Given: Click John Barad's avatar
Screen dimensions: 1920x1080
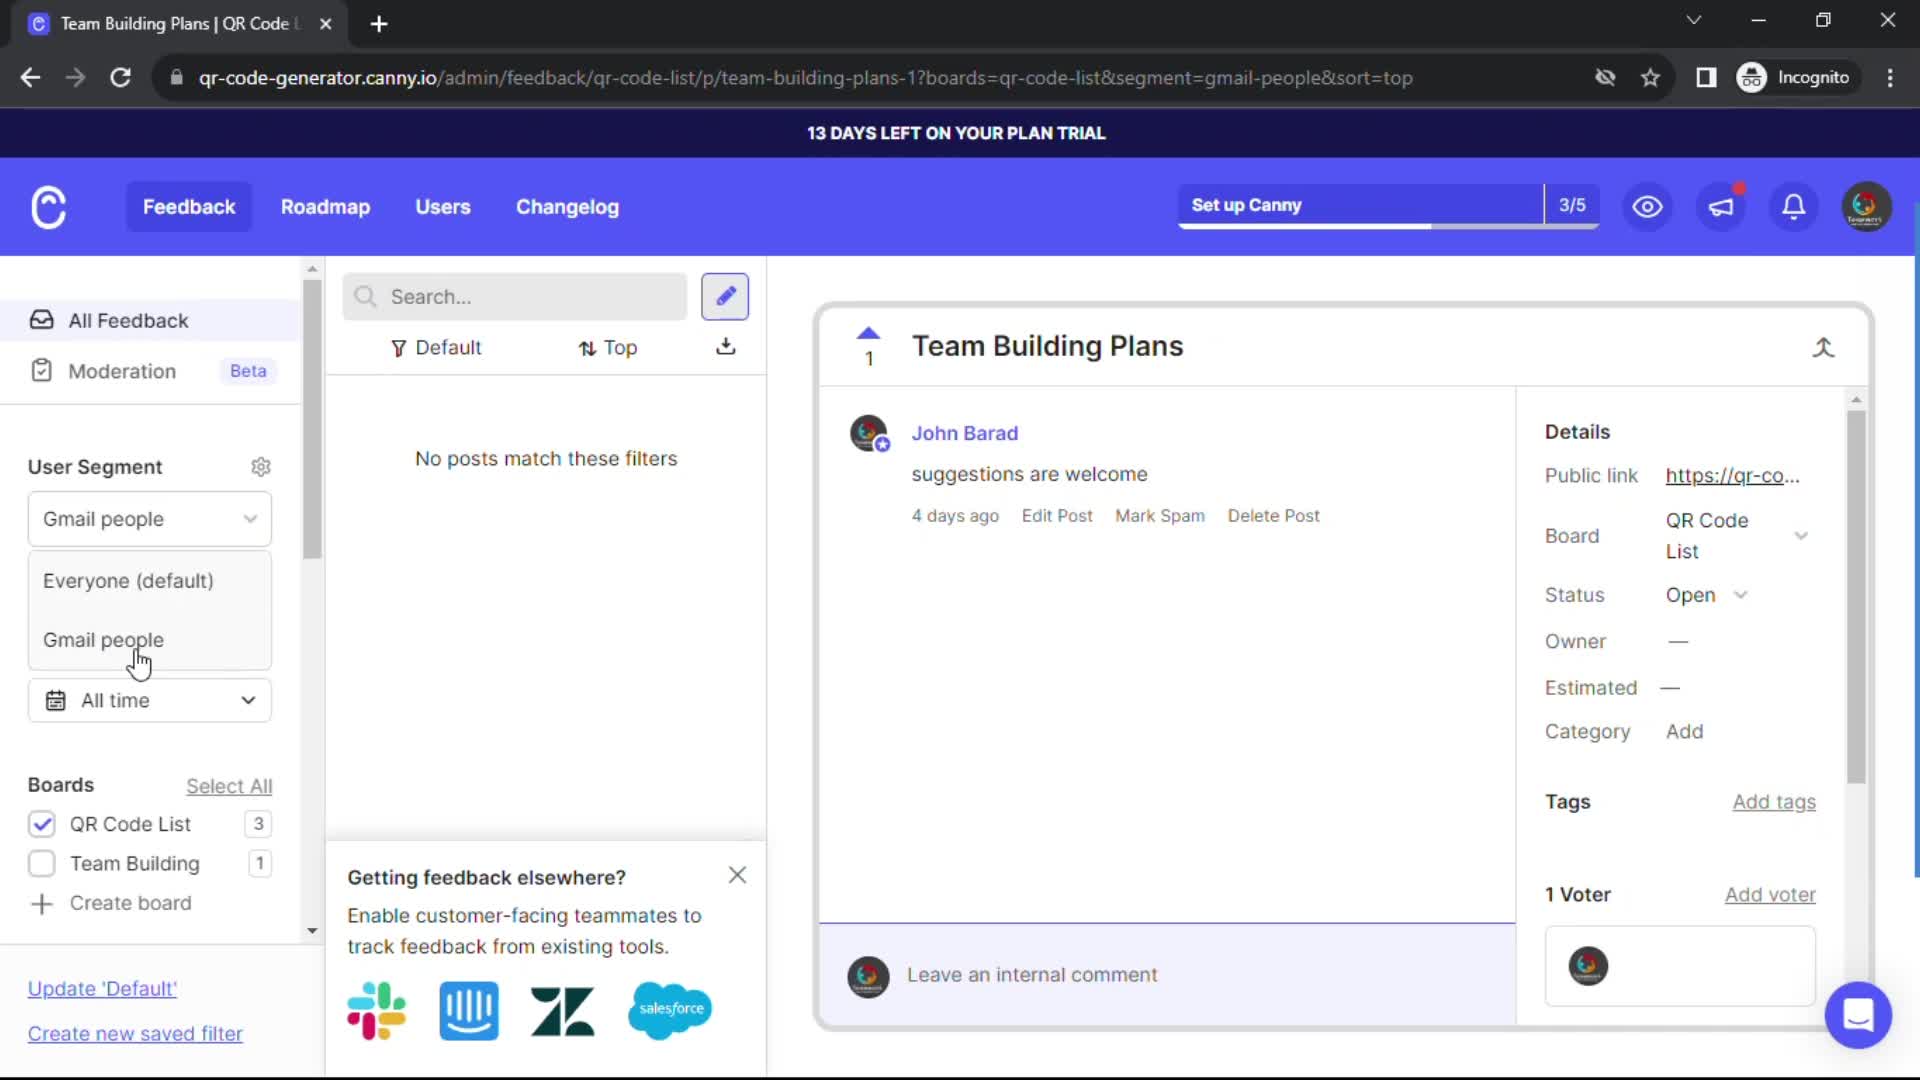Looking at the screenshot, I should (x=868, y=433).
